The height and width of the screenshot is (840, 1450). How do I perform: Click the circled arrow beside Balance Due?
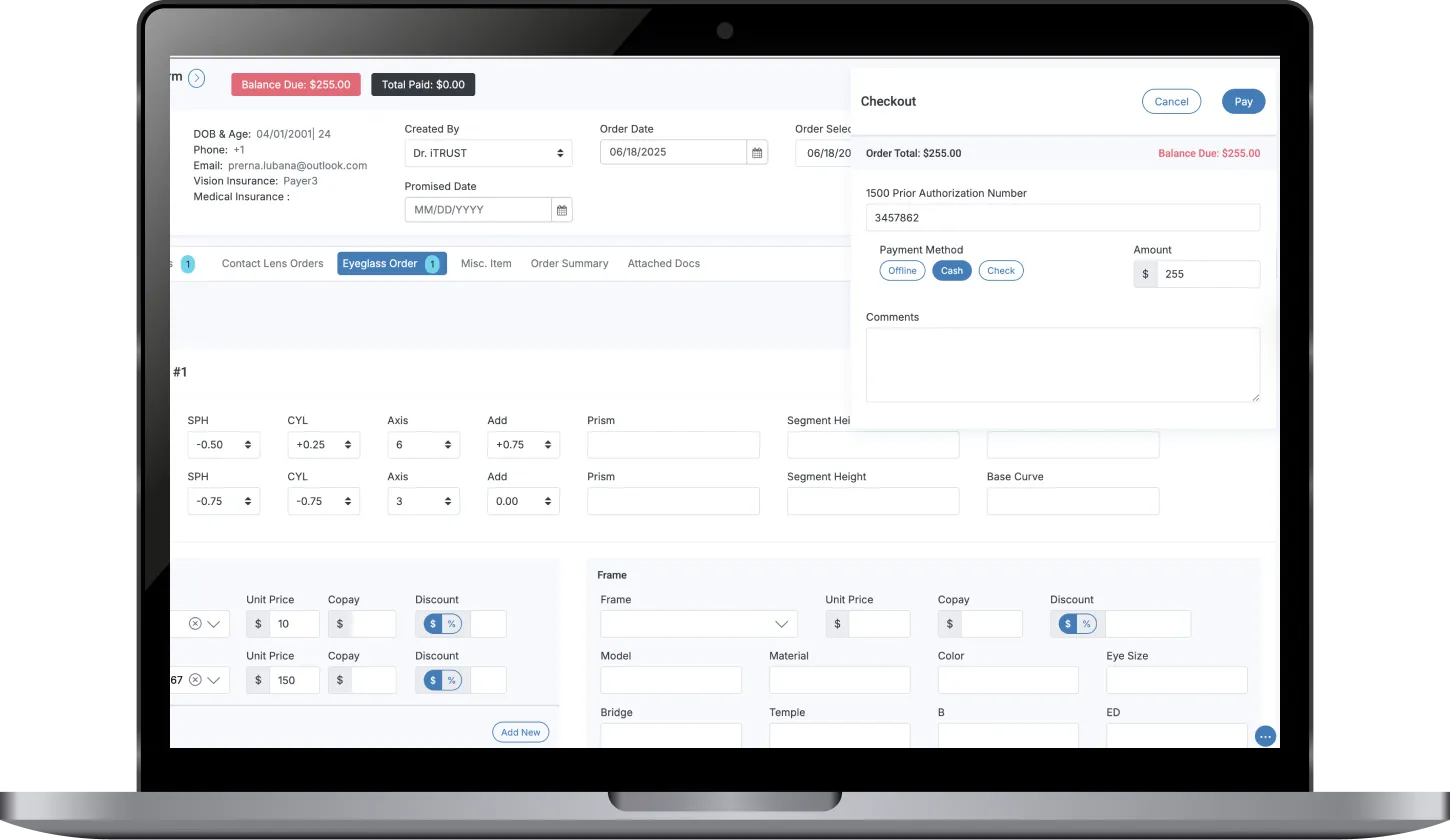[x=197, y=78]
